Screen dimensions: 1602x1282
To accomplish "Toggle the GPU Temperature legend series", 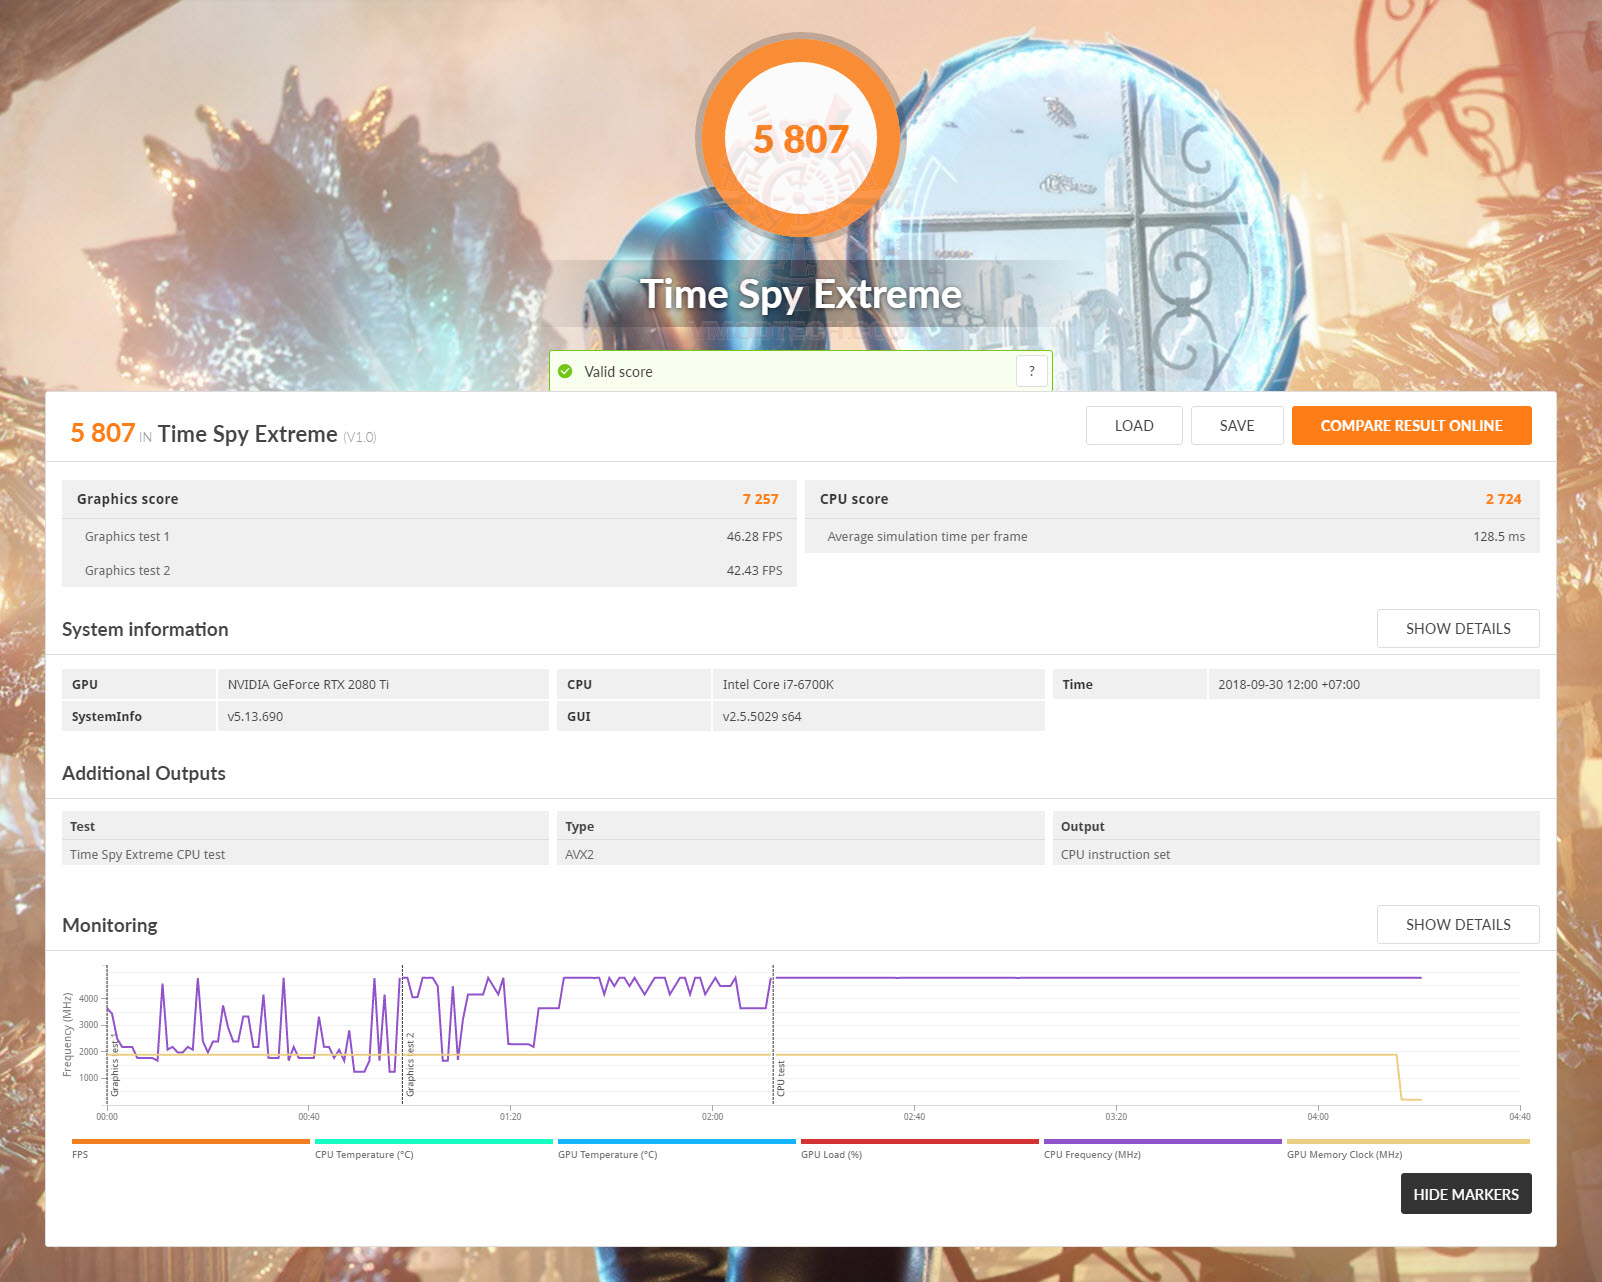I will [x=676, y=1148].
